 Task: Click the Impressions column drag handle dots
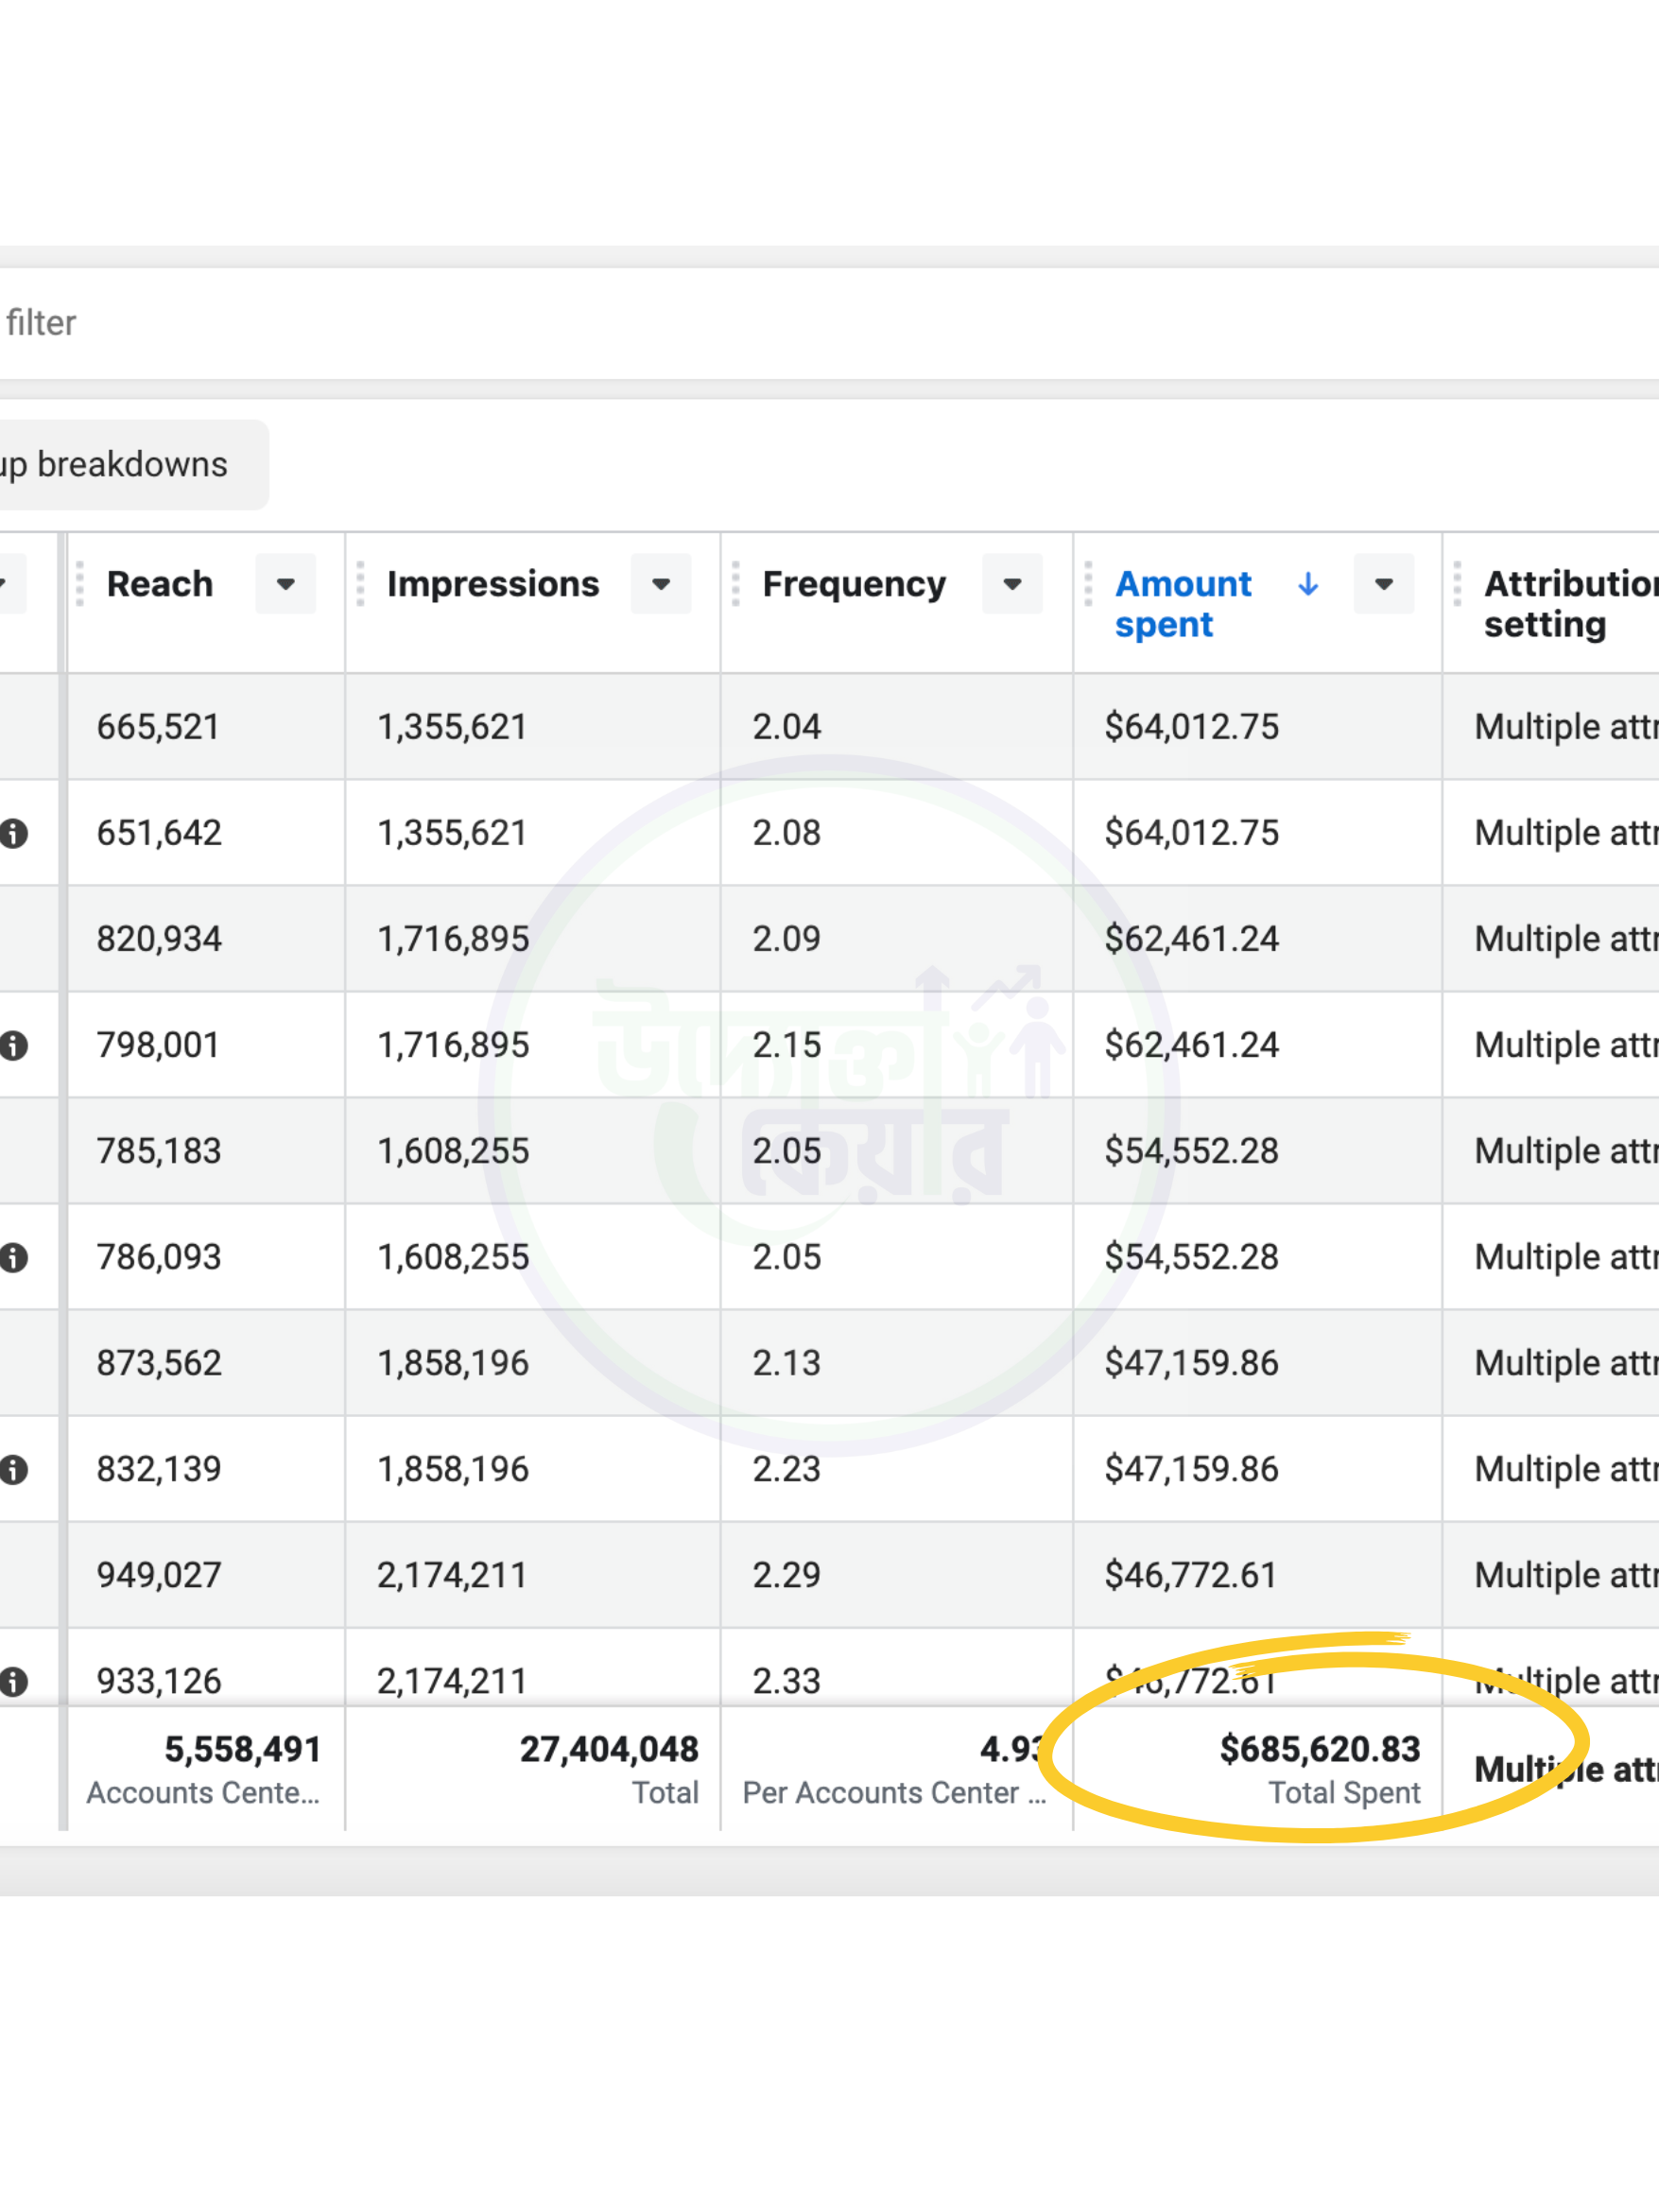tap(360, 584)
